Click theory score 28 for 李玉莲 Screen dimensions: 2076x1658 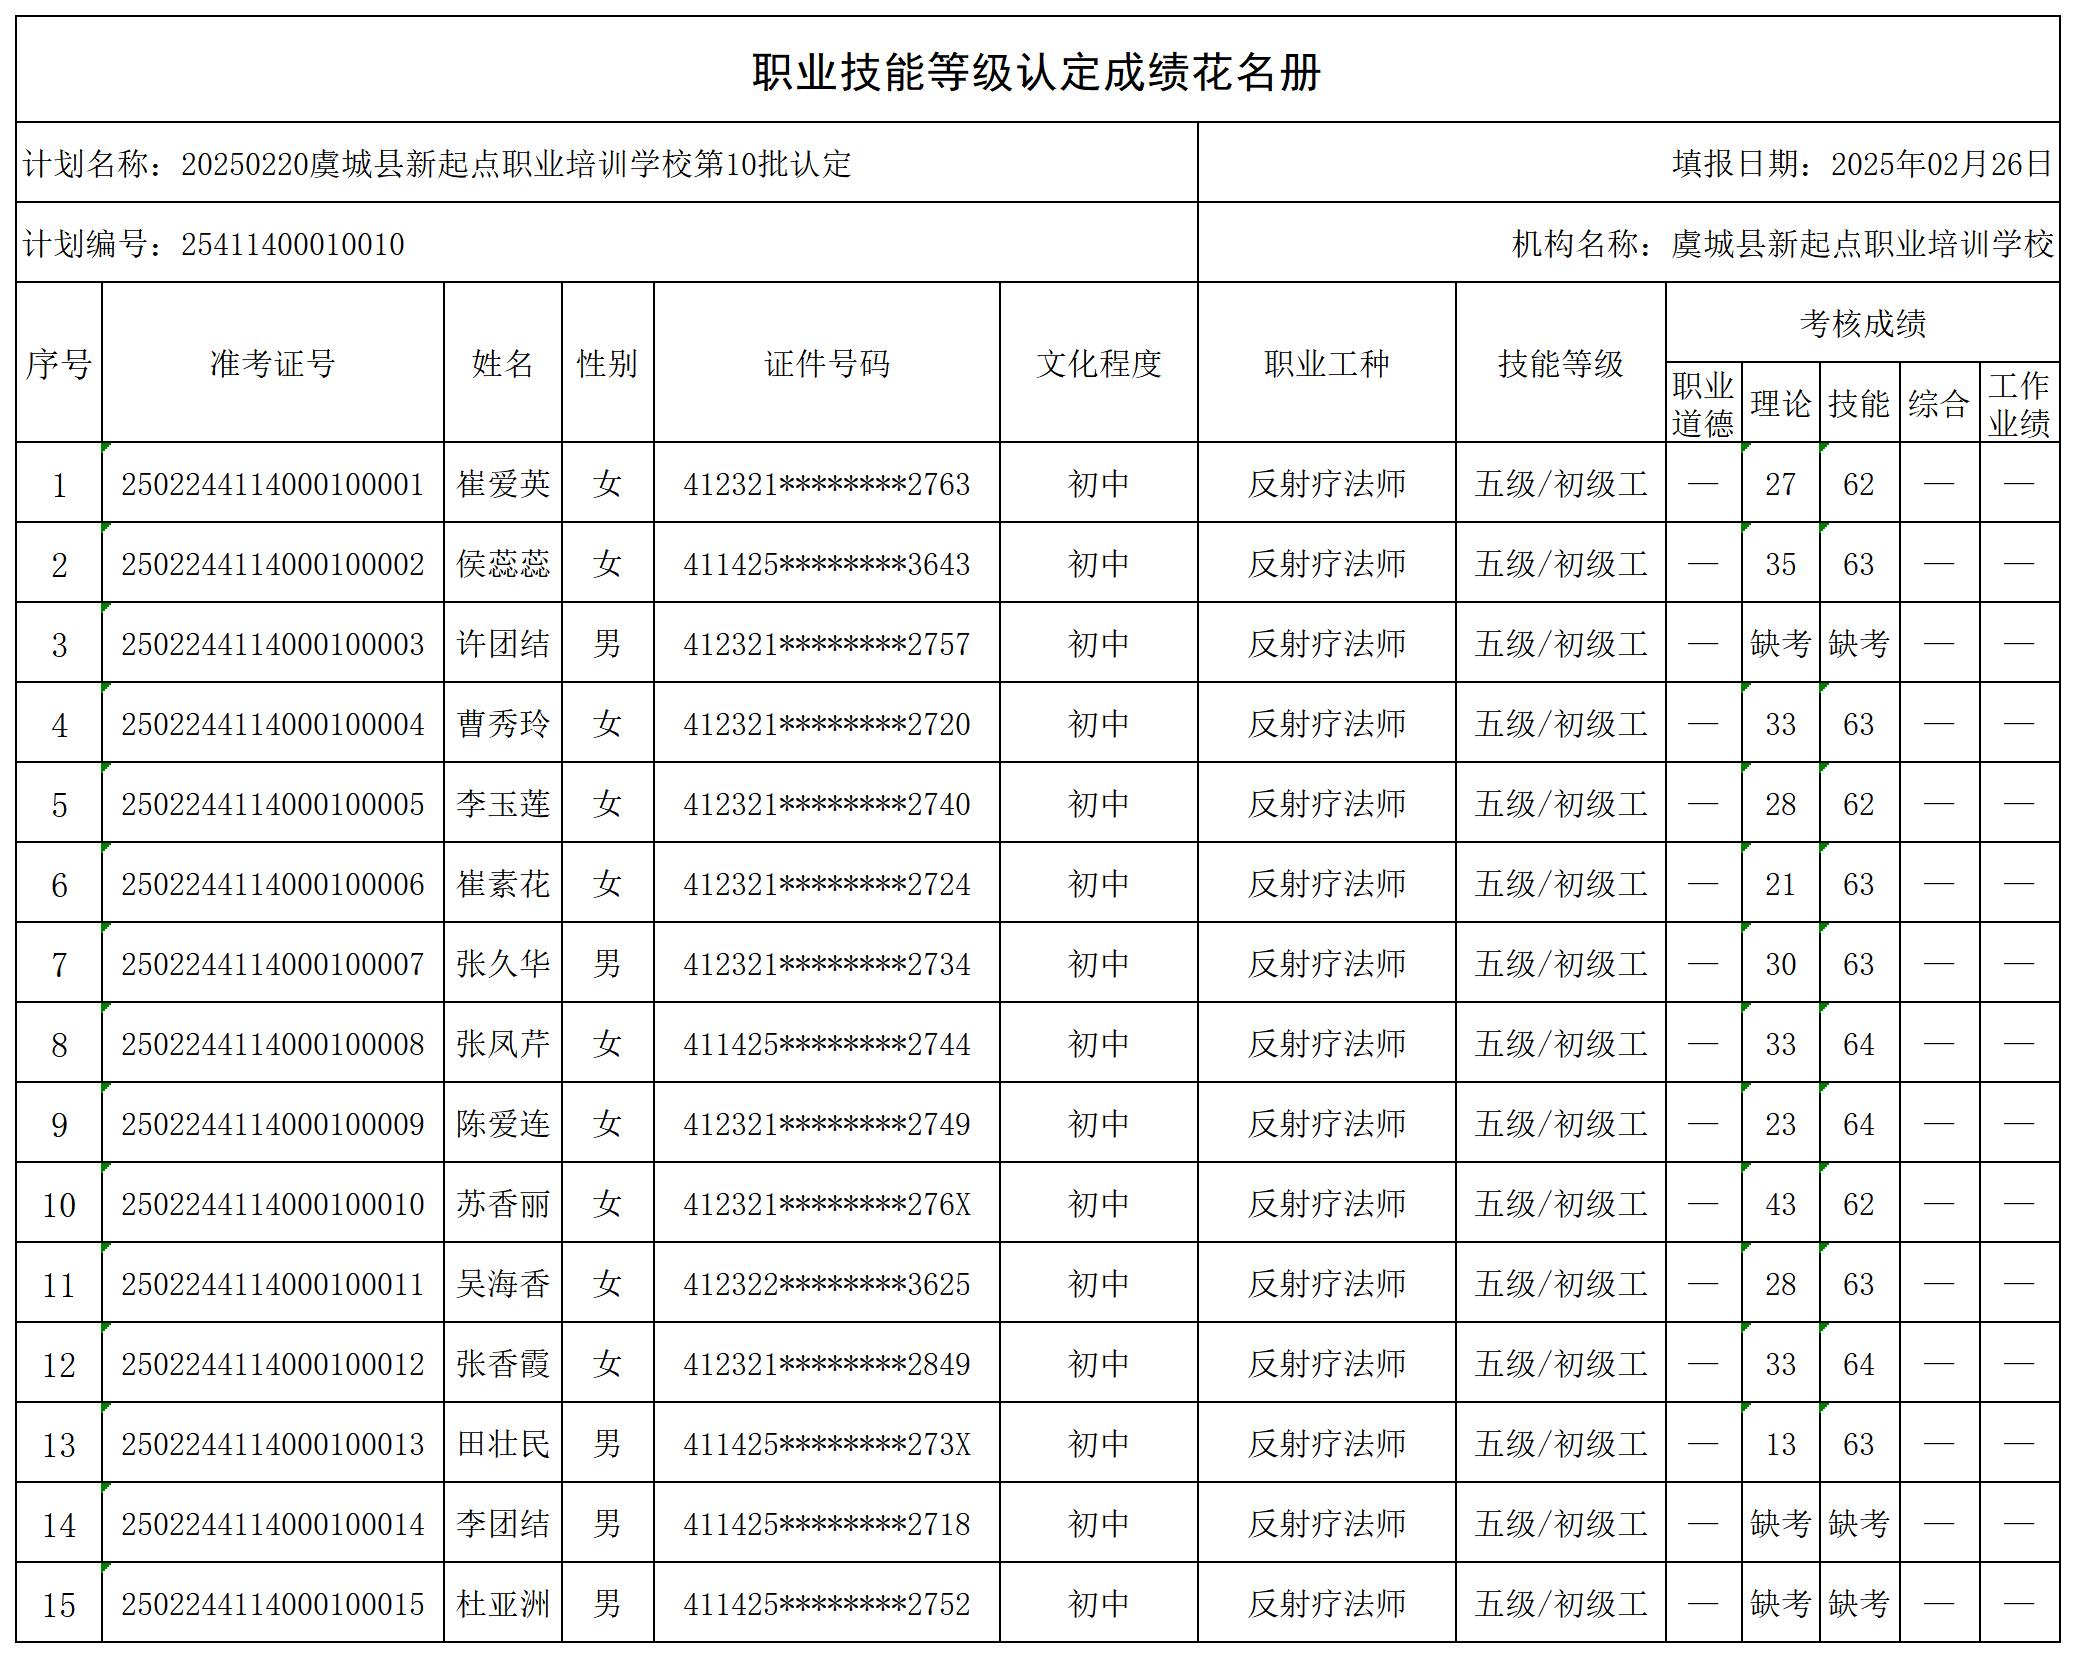(1781, 804)
